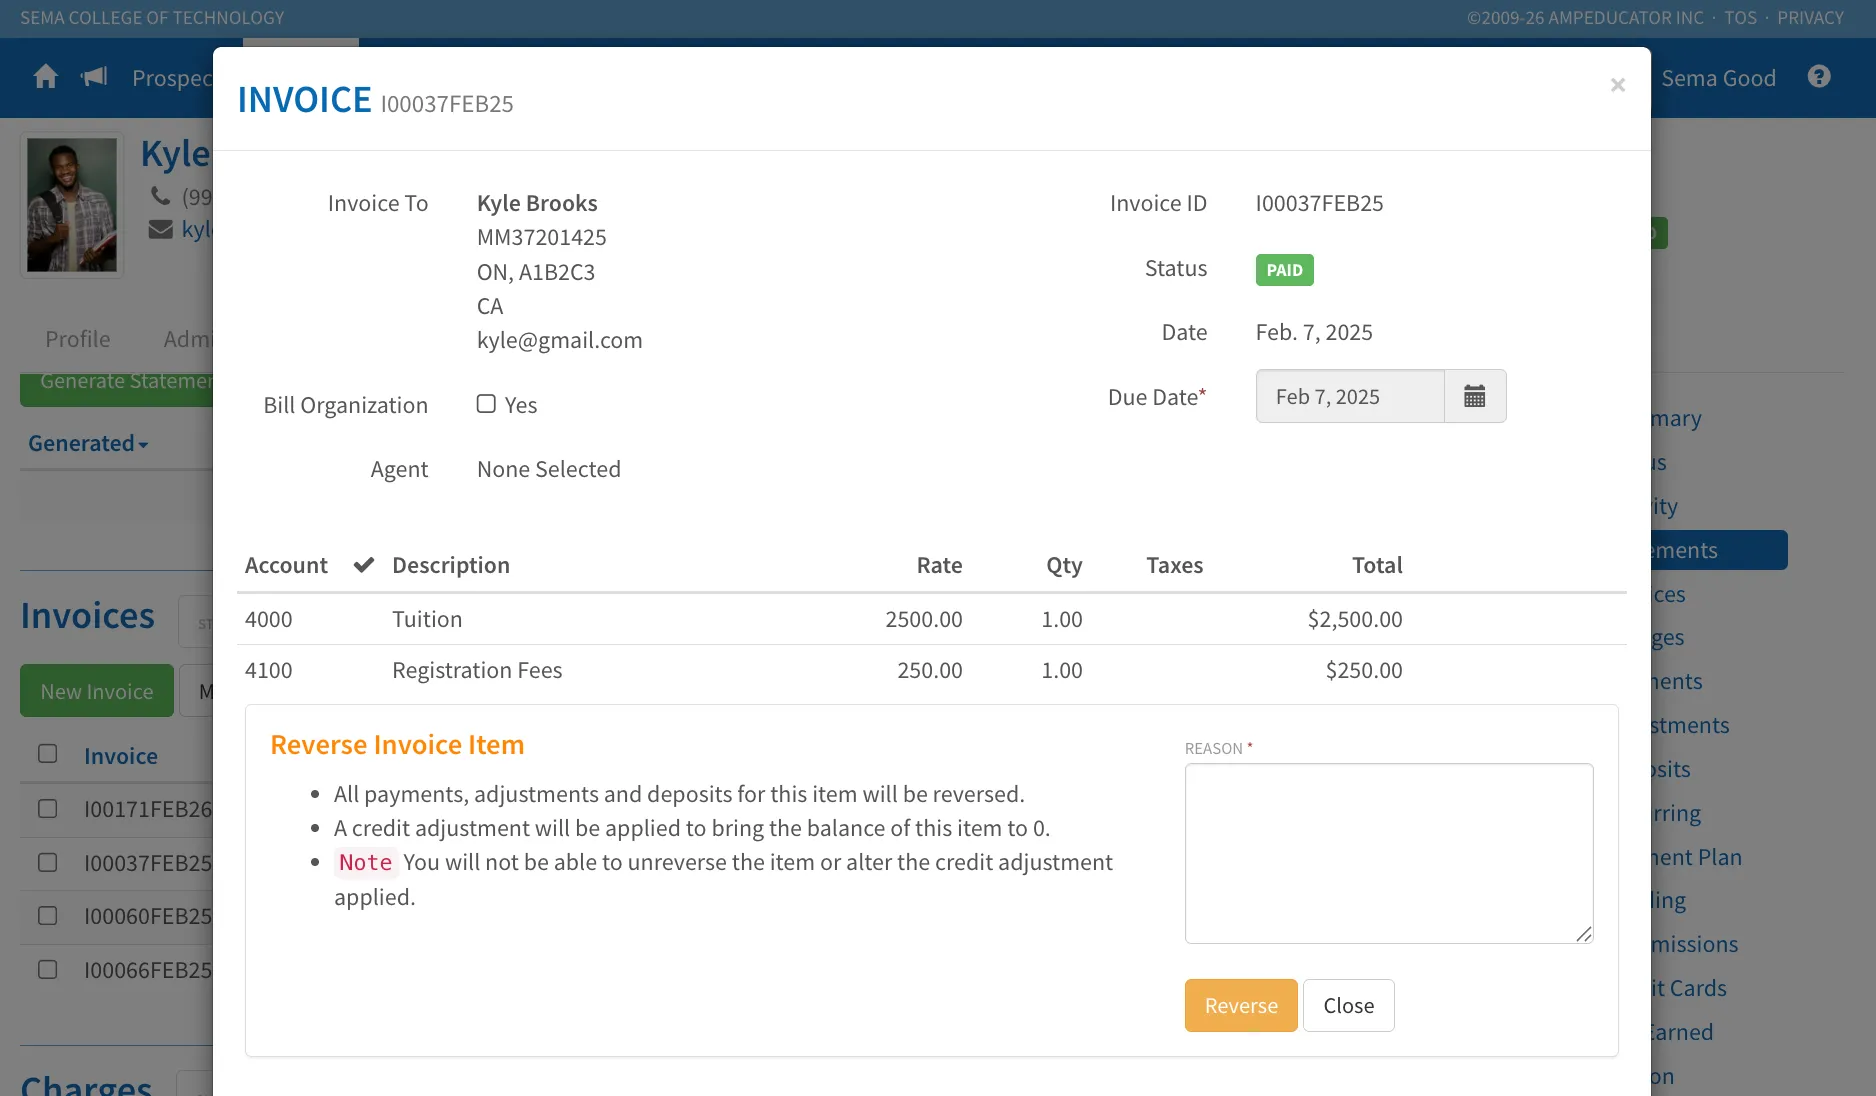The image size is (1876, 1096).
Task: Click the PAID status badge
Action: point(1284,270)
